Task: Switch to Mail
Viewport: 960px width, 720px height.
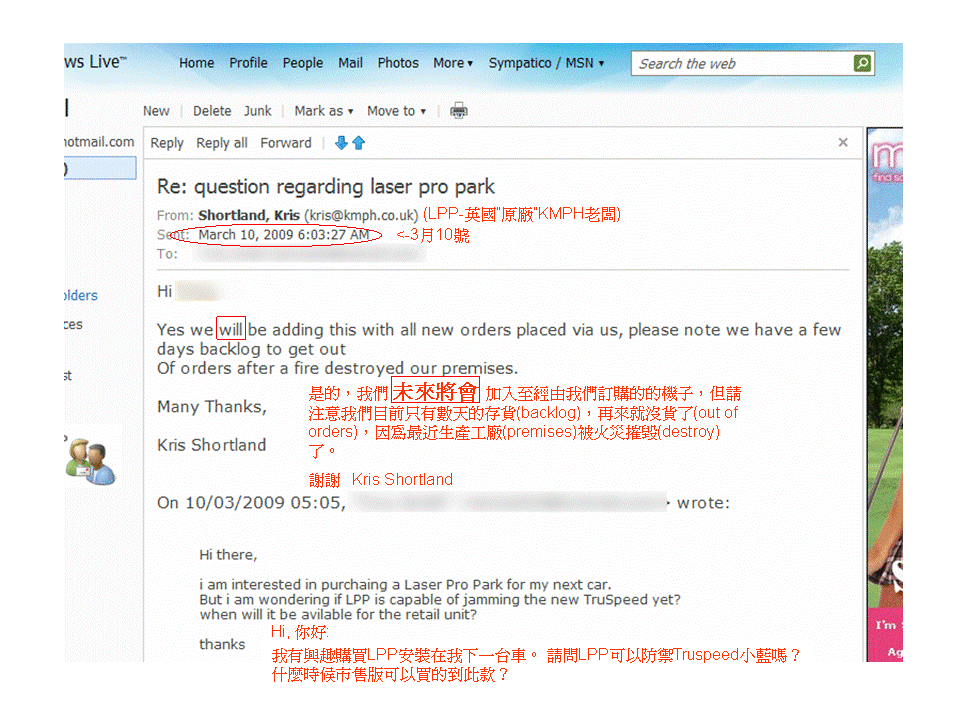Action: (x=350, y=63)
